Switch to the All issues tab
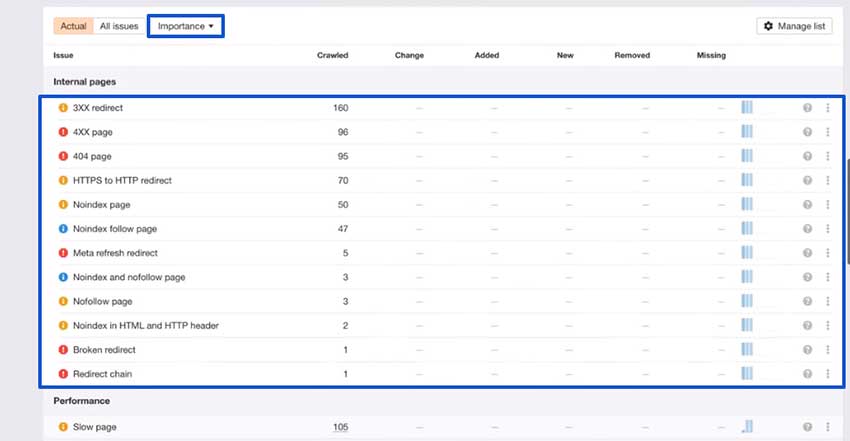The image size is (850, 441). 119,26
